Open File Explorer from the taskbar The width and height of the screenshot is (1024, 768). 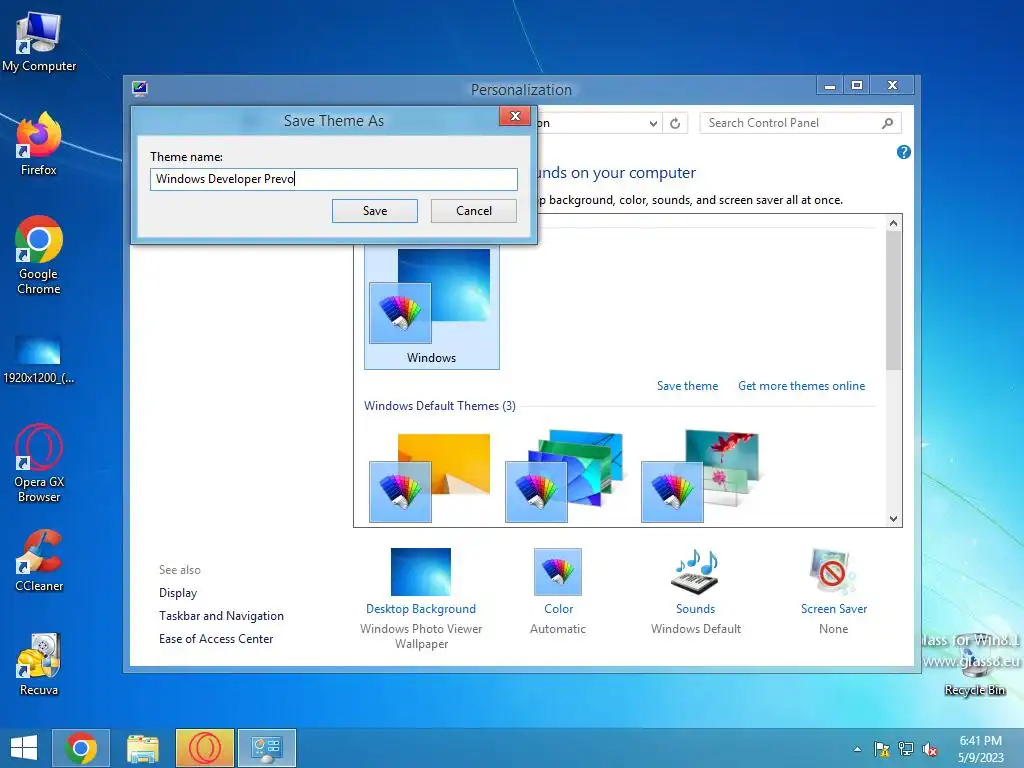pos(142,748)
